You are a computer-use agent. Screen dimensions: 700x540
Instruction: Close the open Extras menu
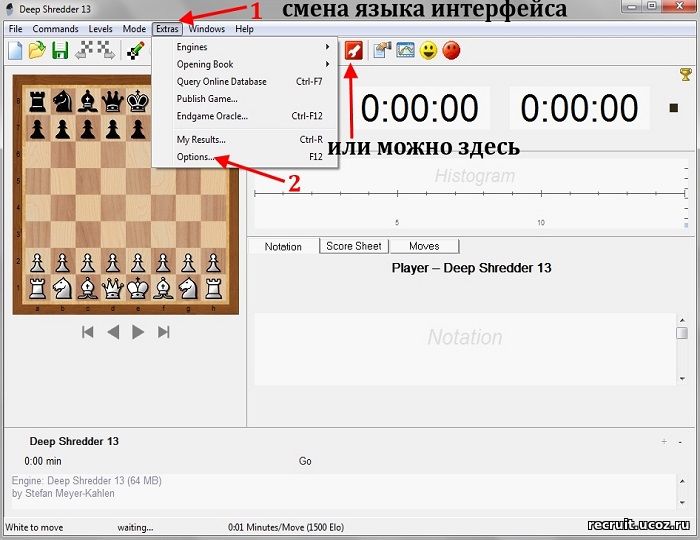167,29
